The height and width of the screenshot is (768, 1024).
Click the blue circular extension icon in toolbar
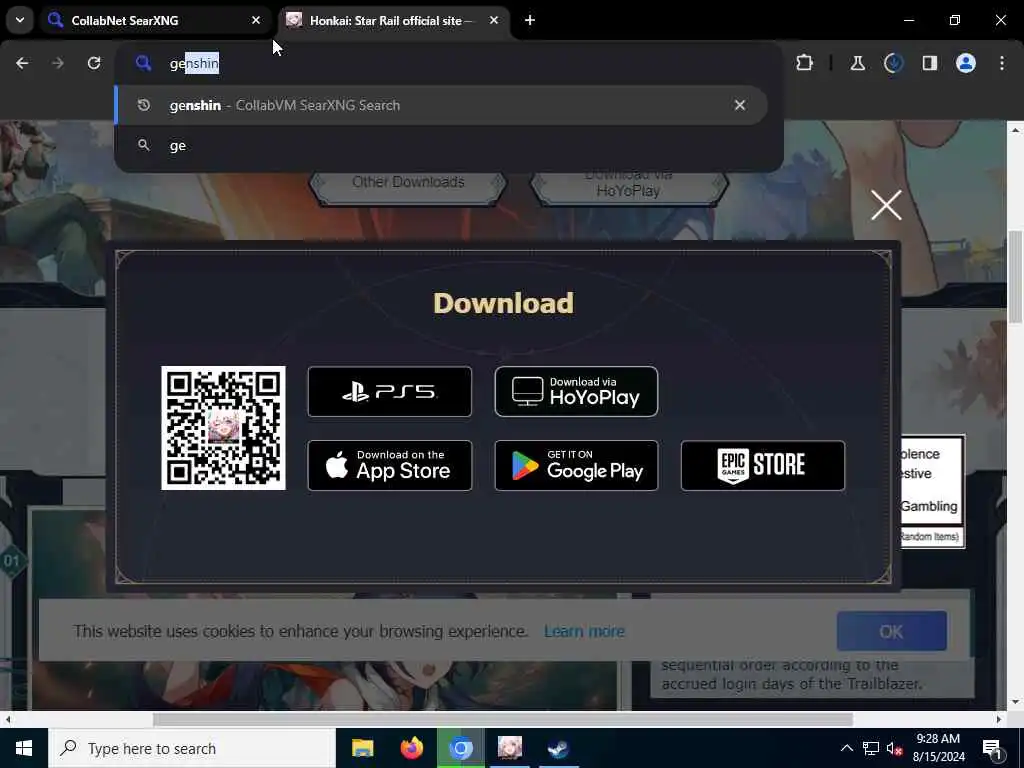click(893, 63)
